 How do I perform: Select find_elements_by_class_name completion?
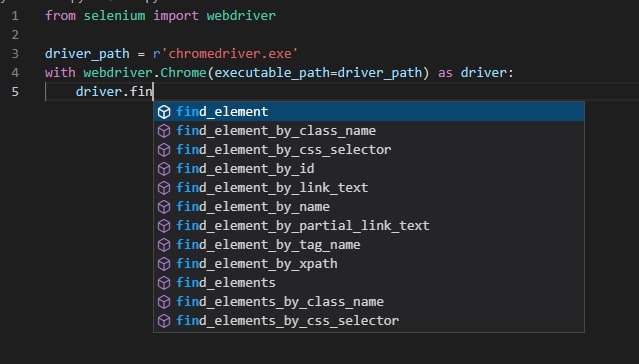(x=369, y=302)
